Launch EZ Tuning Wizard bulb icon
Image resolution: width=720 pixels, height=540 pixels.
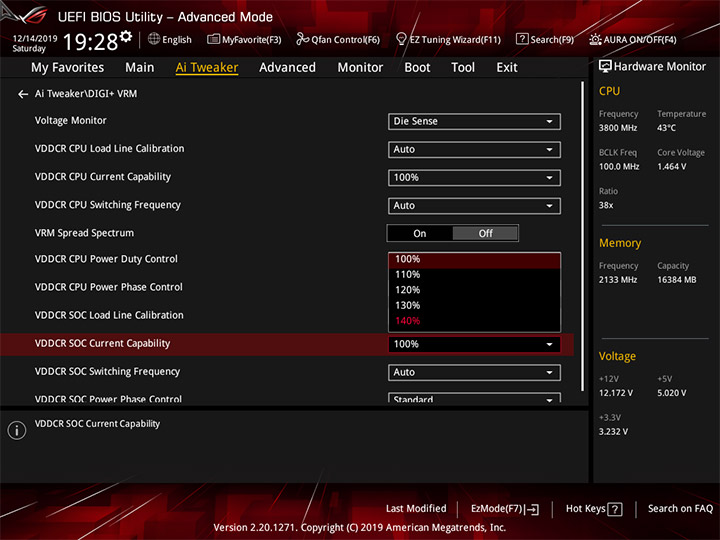click(x=401, y=39)
